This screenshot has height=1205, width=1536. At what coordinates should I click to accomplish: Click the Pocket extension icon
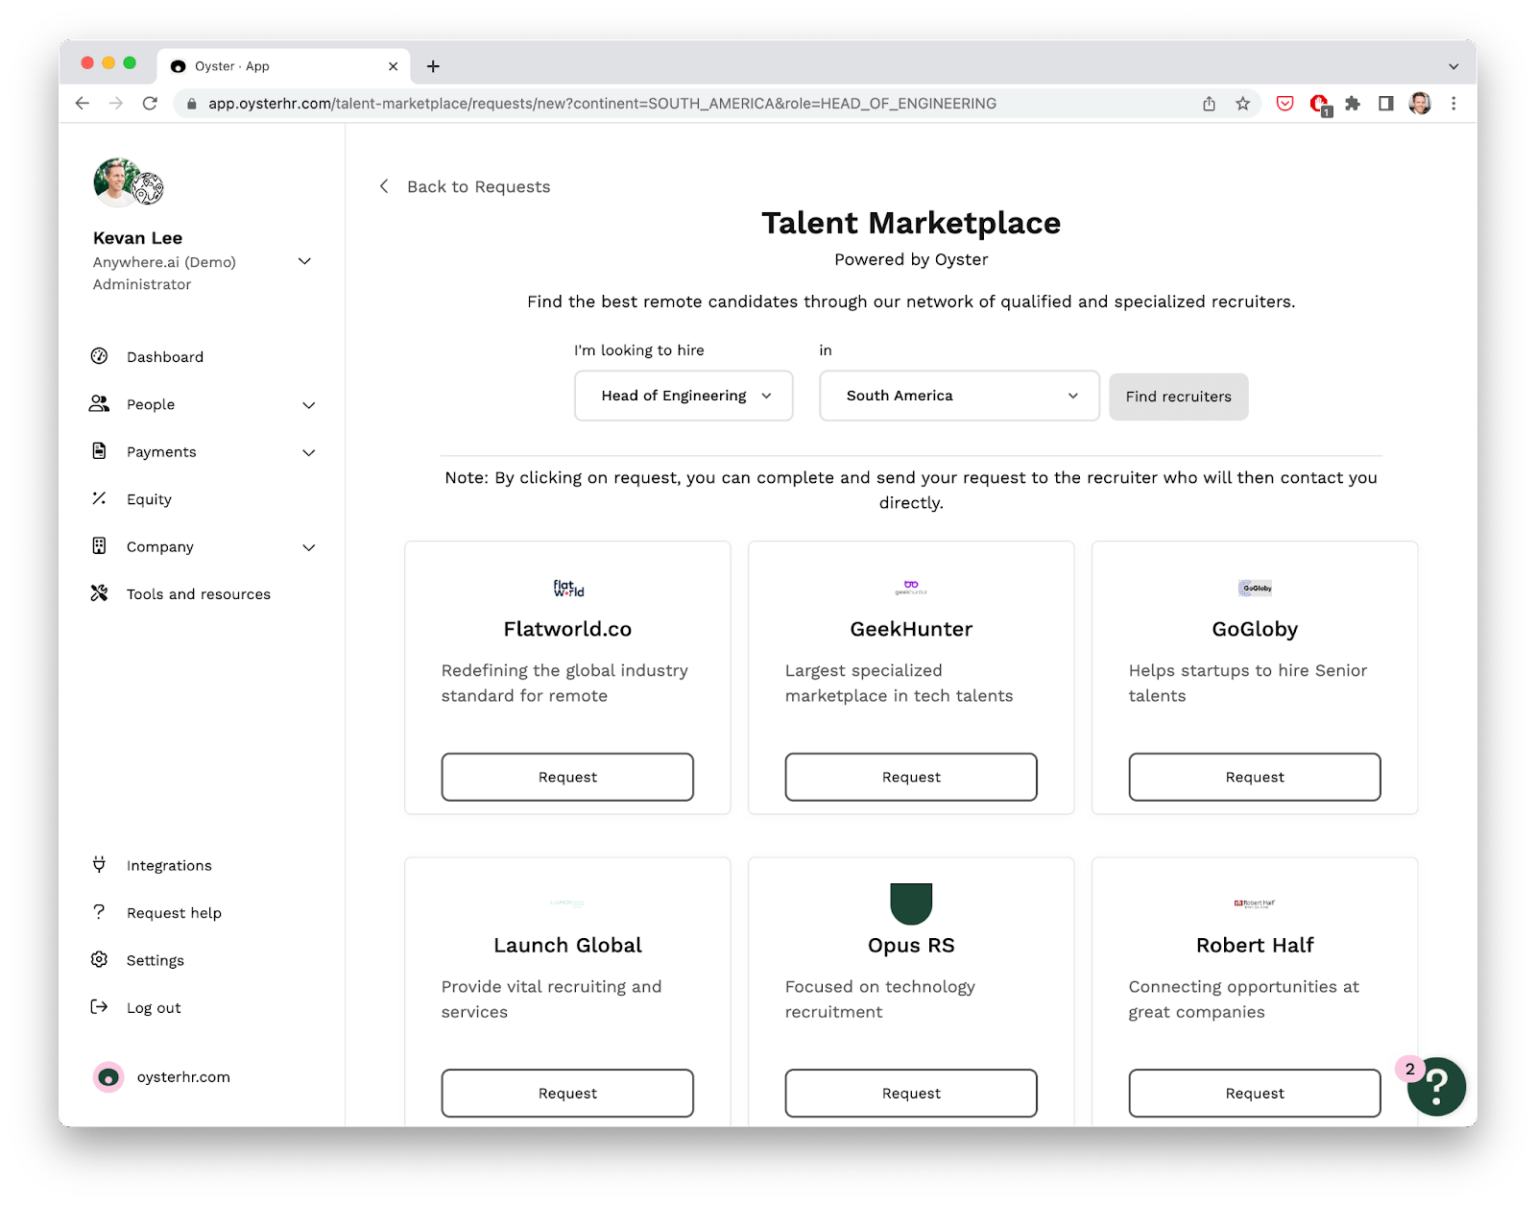tap(1285, 103)
